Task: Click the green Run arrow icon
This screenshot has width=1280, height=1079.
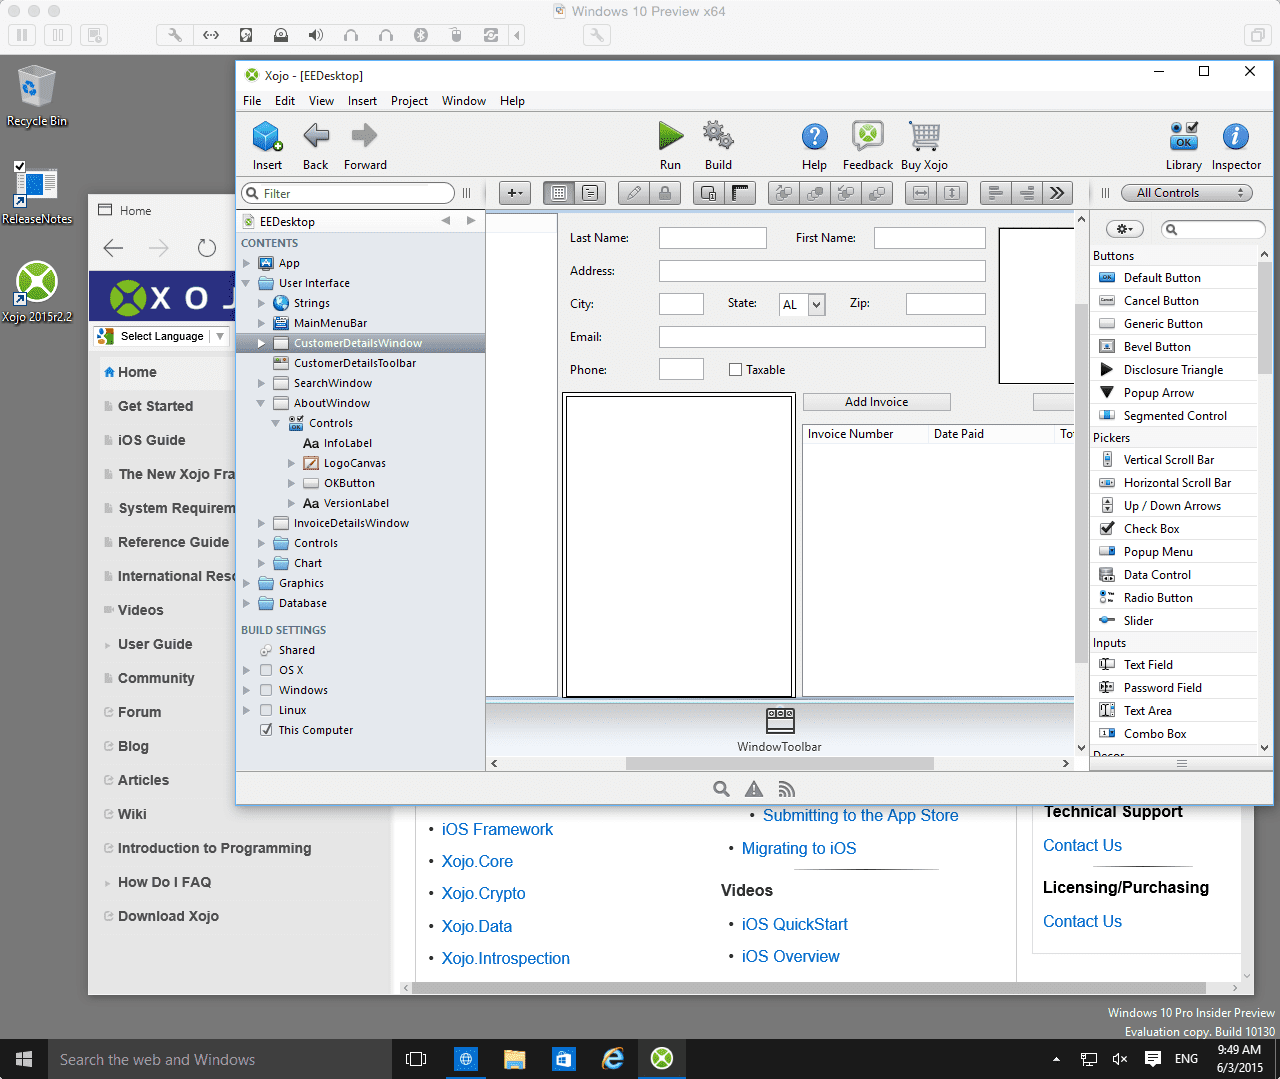Action: [x=670, y=136]
